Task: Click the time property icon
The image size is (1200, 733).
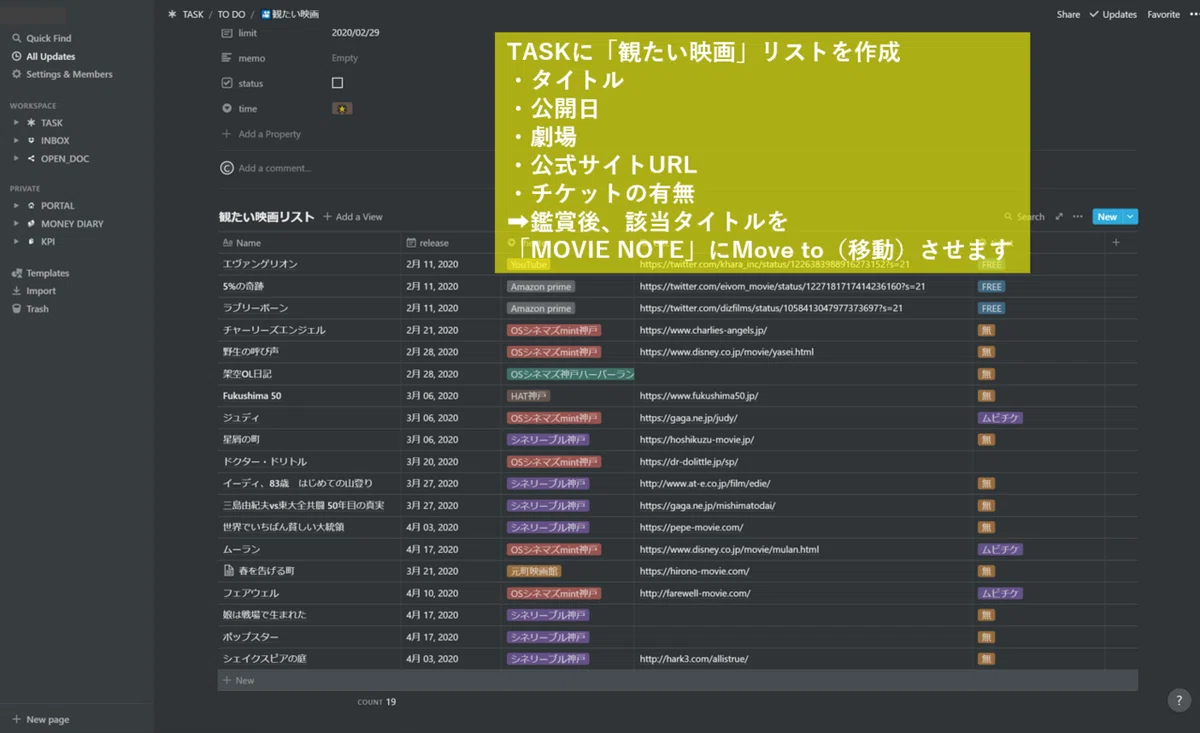Action: (227, 108)
